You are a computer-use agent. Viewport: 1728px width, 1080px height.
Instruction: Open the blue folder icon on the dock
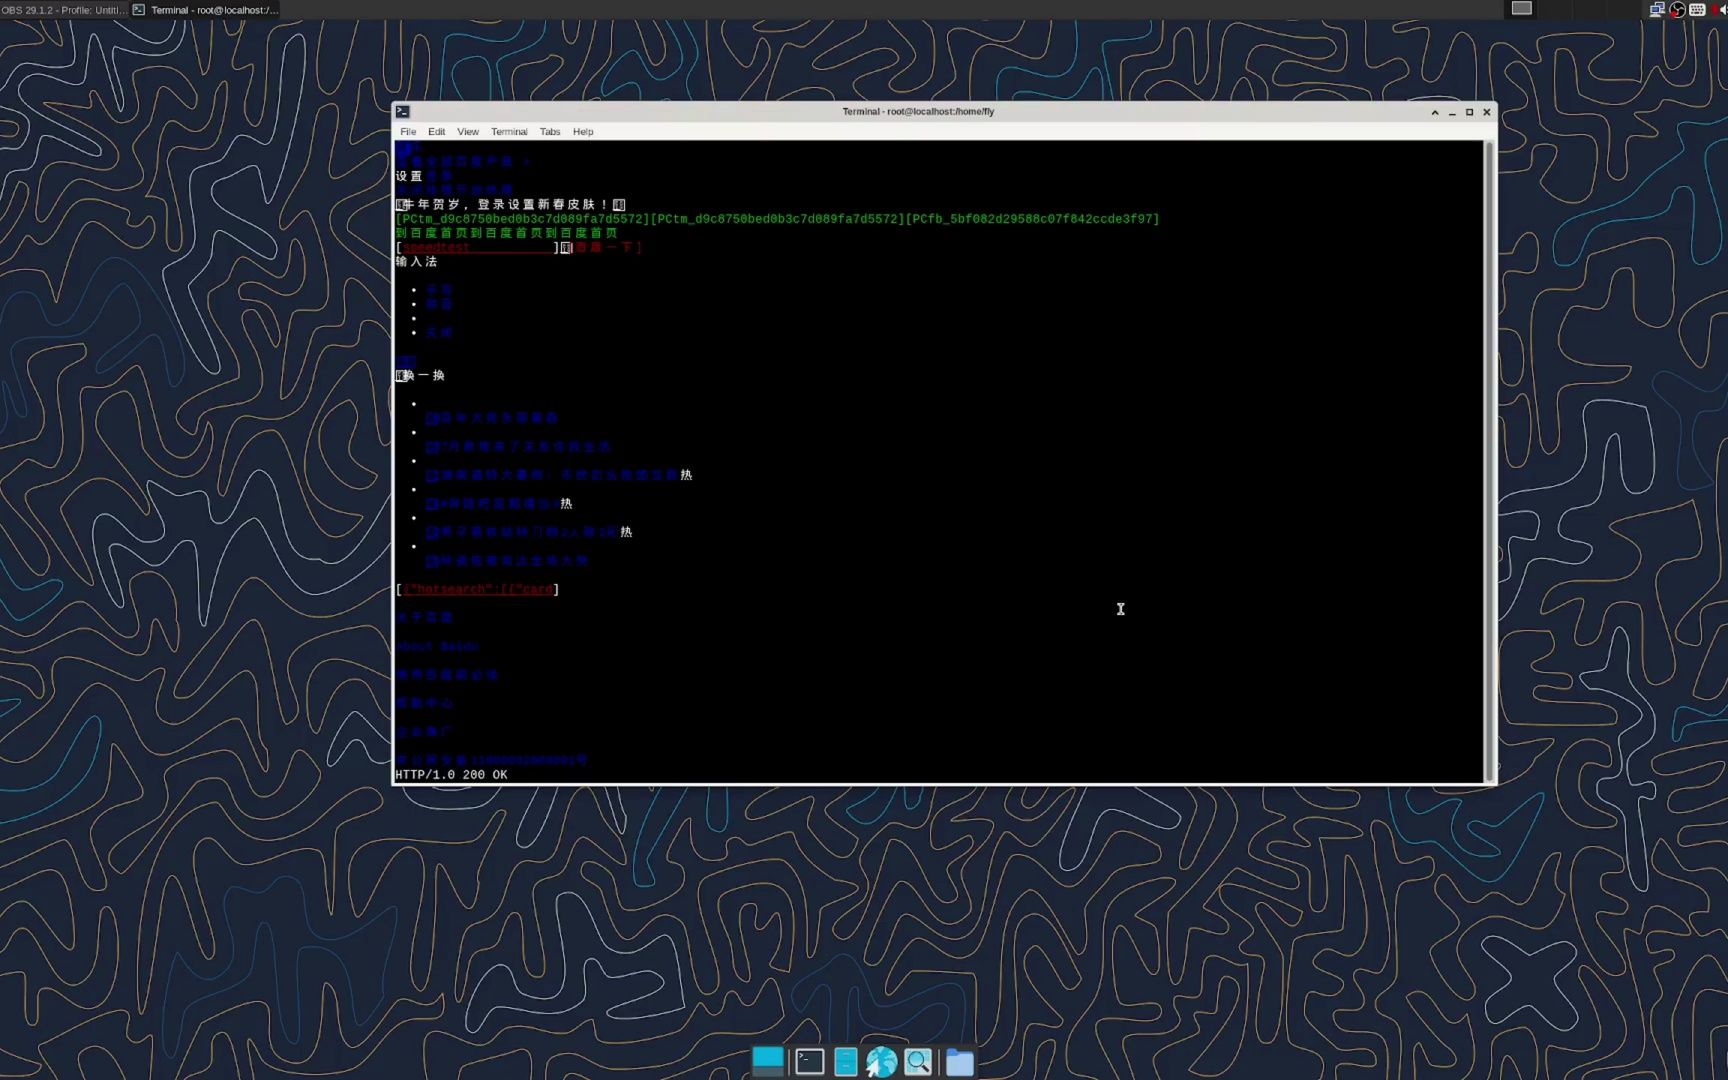coord(959,1060)
